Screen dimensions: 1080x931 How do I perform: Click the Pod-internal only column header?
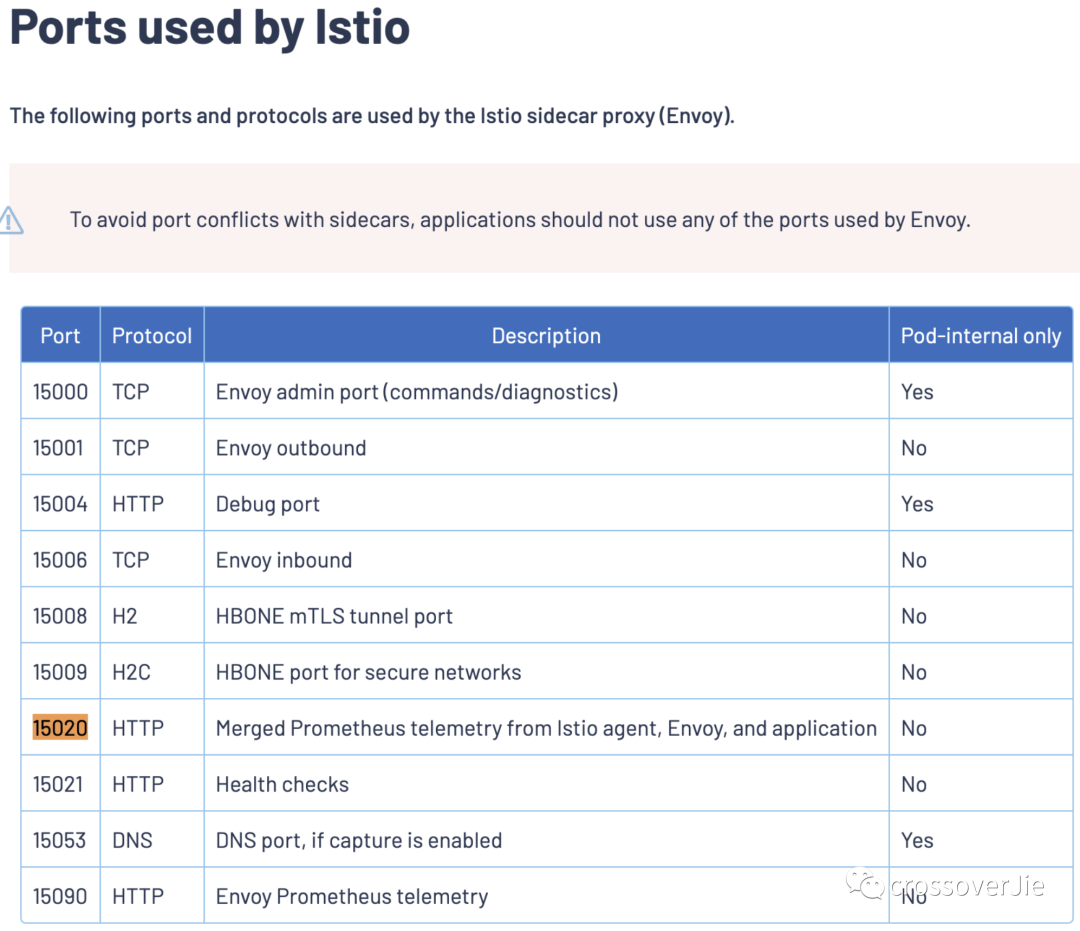coord(981,335)
